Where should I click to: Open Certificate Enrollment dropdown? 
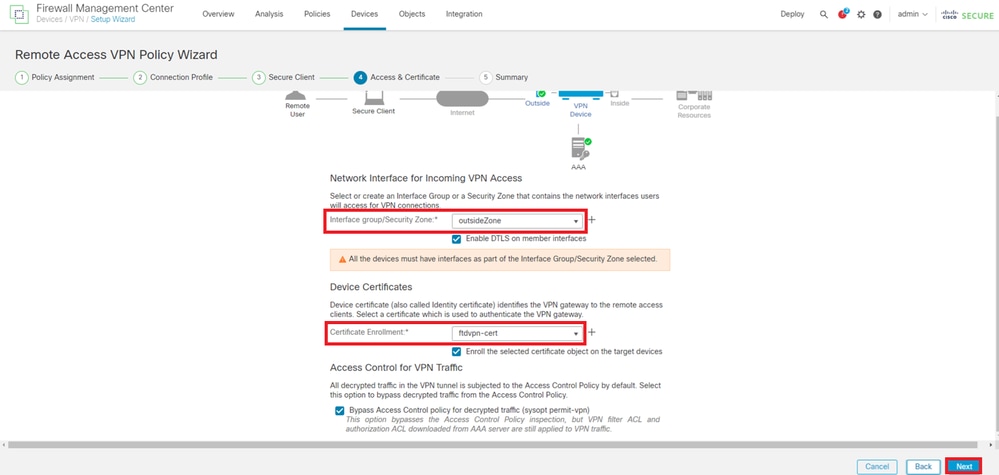coord(517,333)
